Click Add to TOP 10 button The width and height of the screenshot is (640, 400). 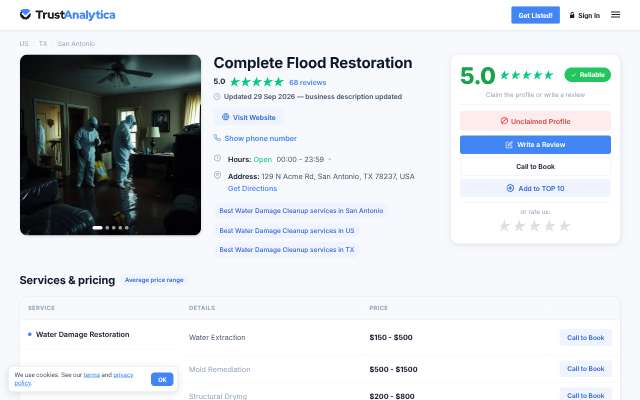tap(535, 188)
